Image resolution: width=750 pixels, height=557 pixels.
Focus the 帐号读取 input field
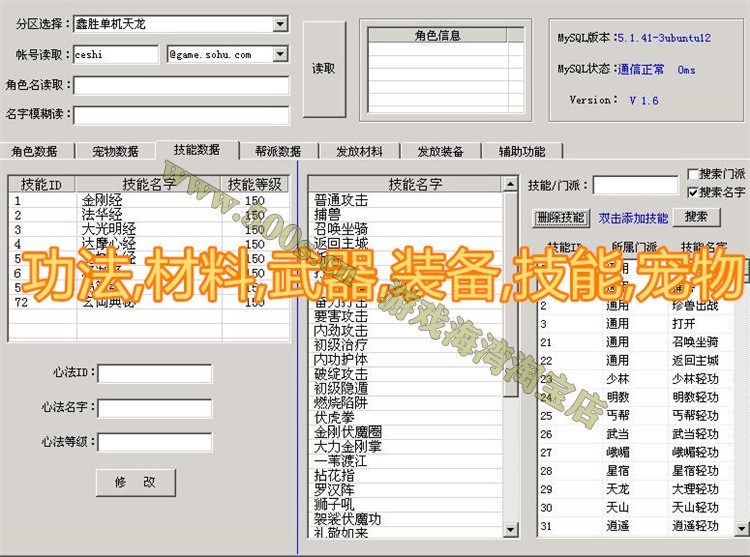116,54
